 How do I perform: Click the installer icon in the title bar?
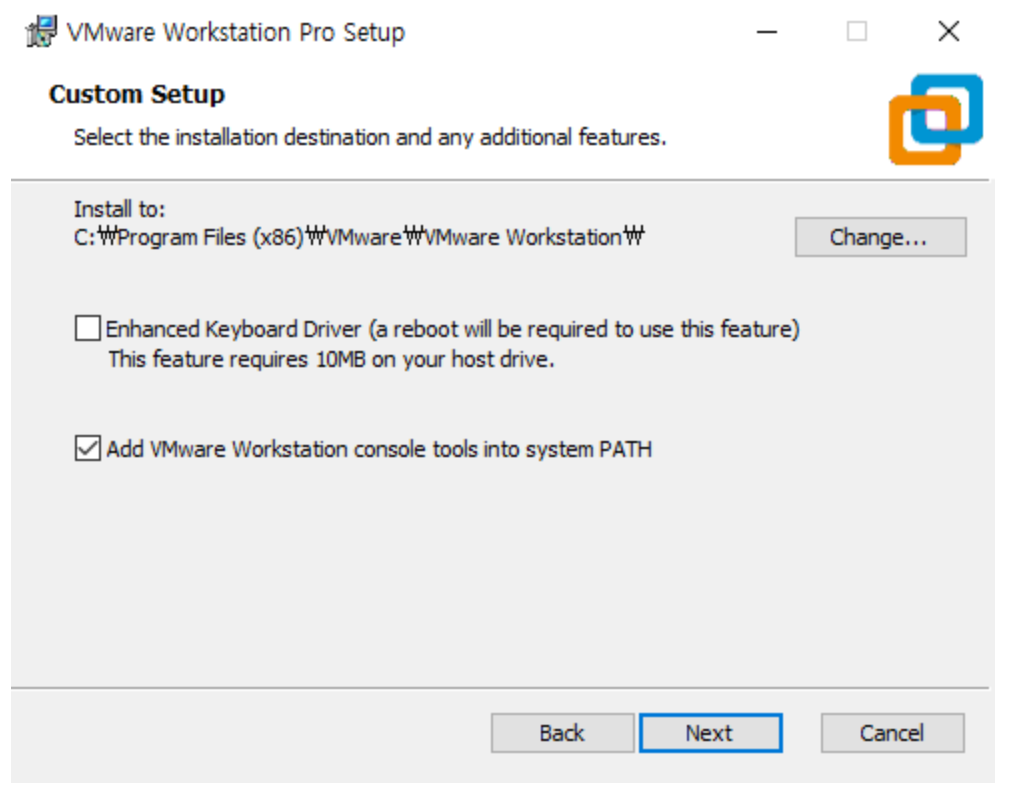pos(42,32)
